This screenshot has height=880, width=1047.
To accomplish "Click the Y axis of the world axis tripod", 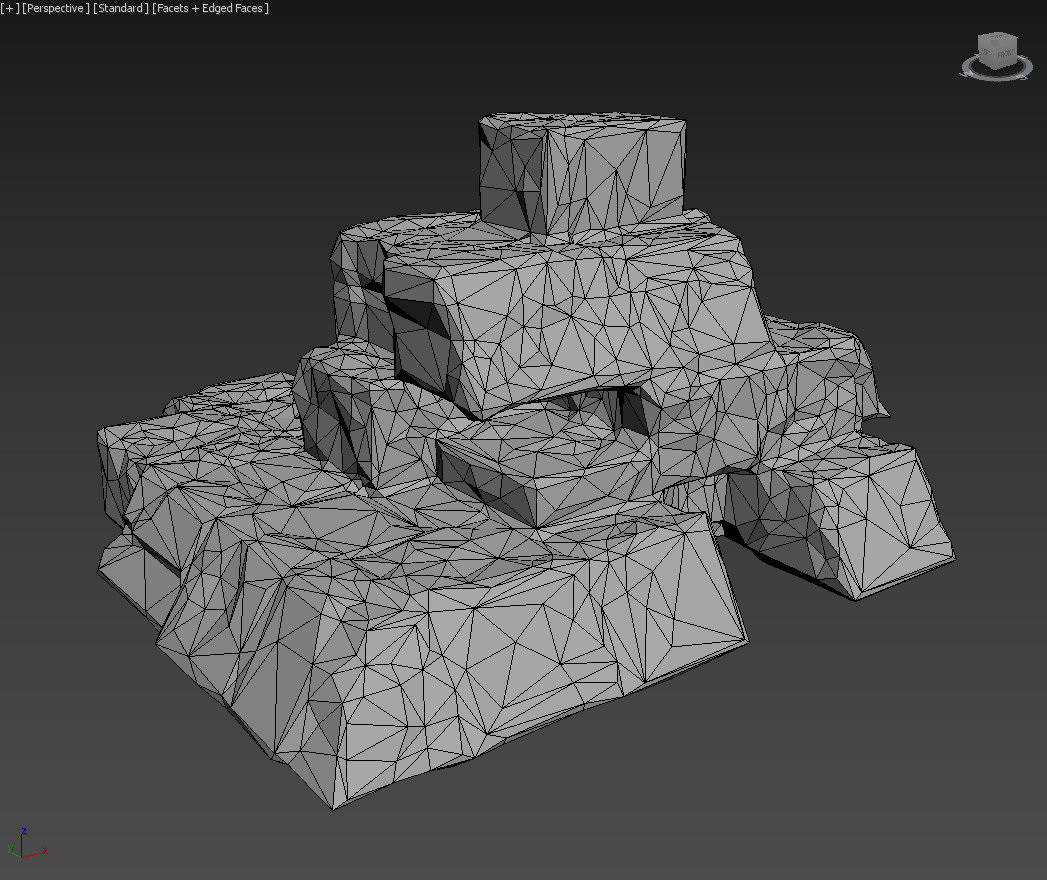I will click(x=11, y=849).
